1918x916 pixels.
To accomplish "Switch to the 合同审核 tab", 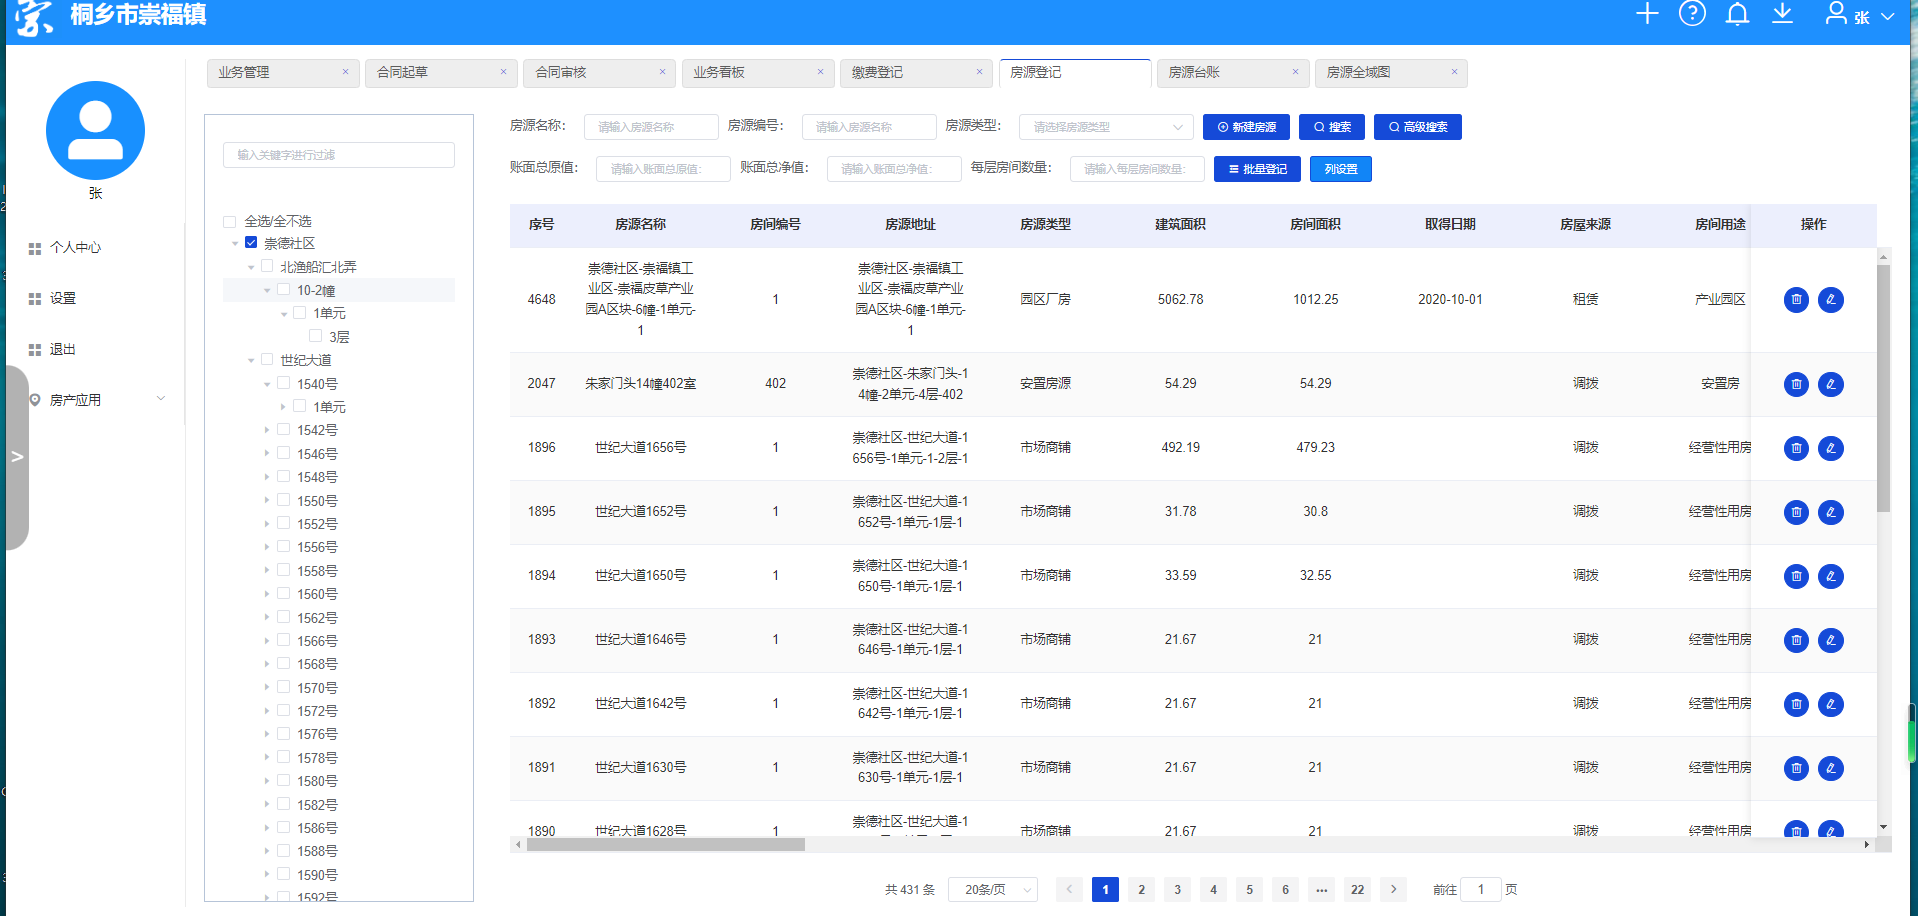I will (599, 72).
